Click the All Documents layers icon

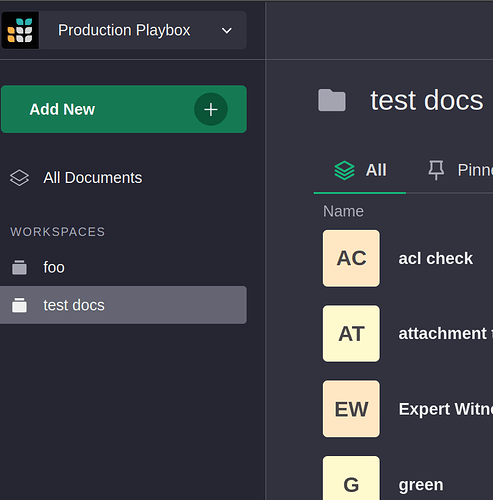[x=19, y=178]
